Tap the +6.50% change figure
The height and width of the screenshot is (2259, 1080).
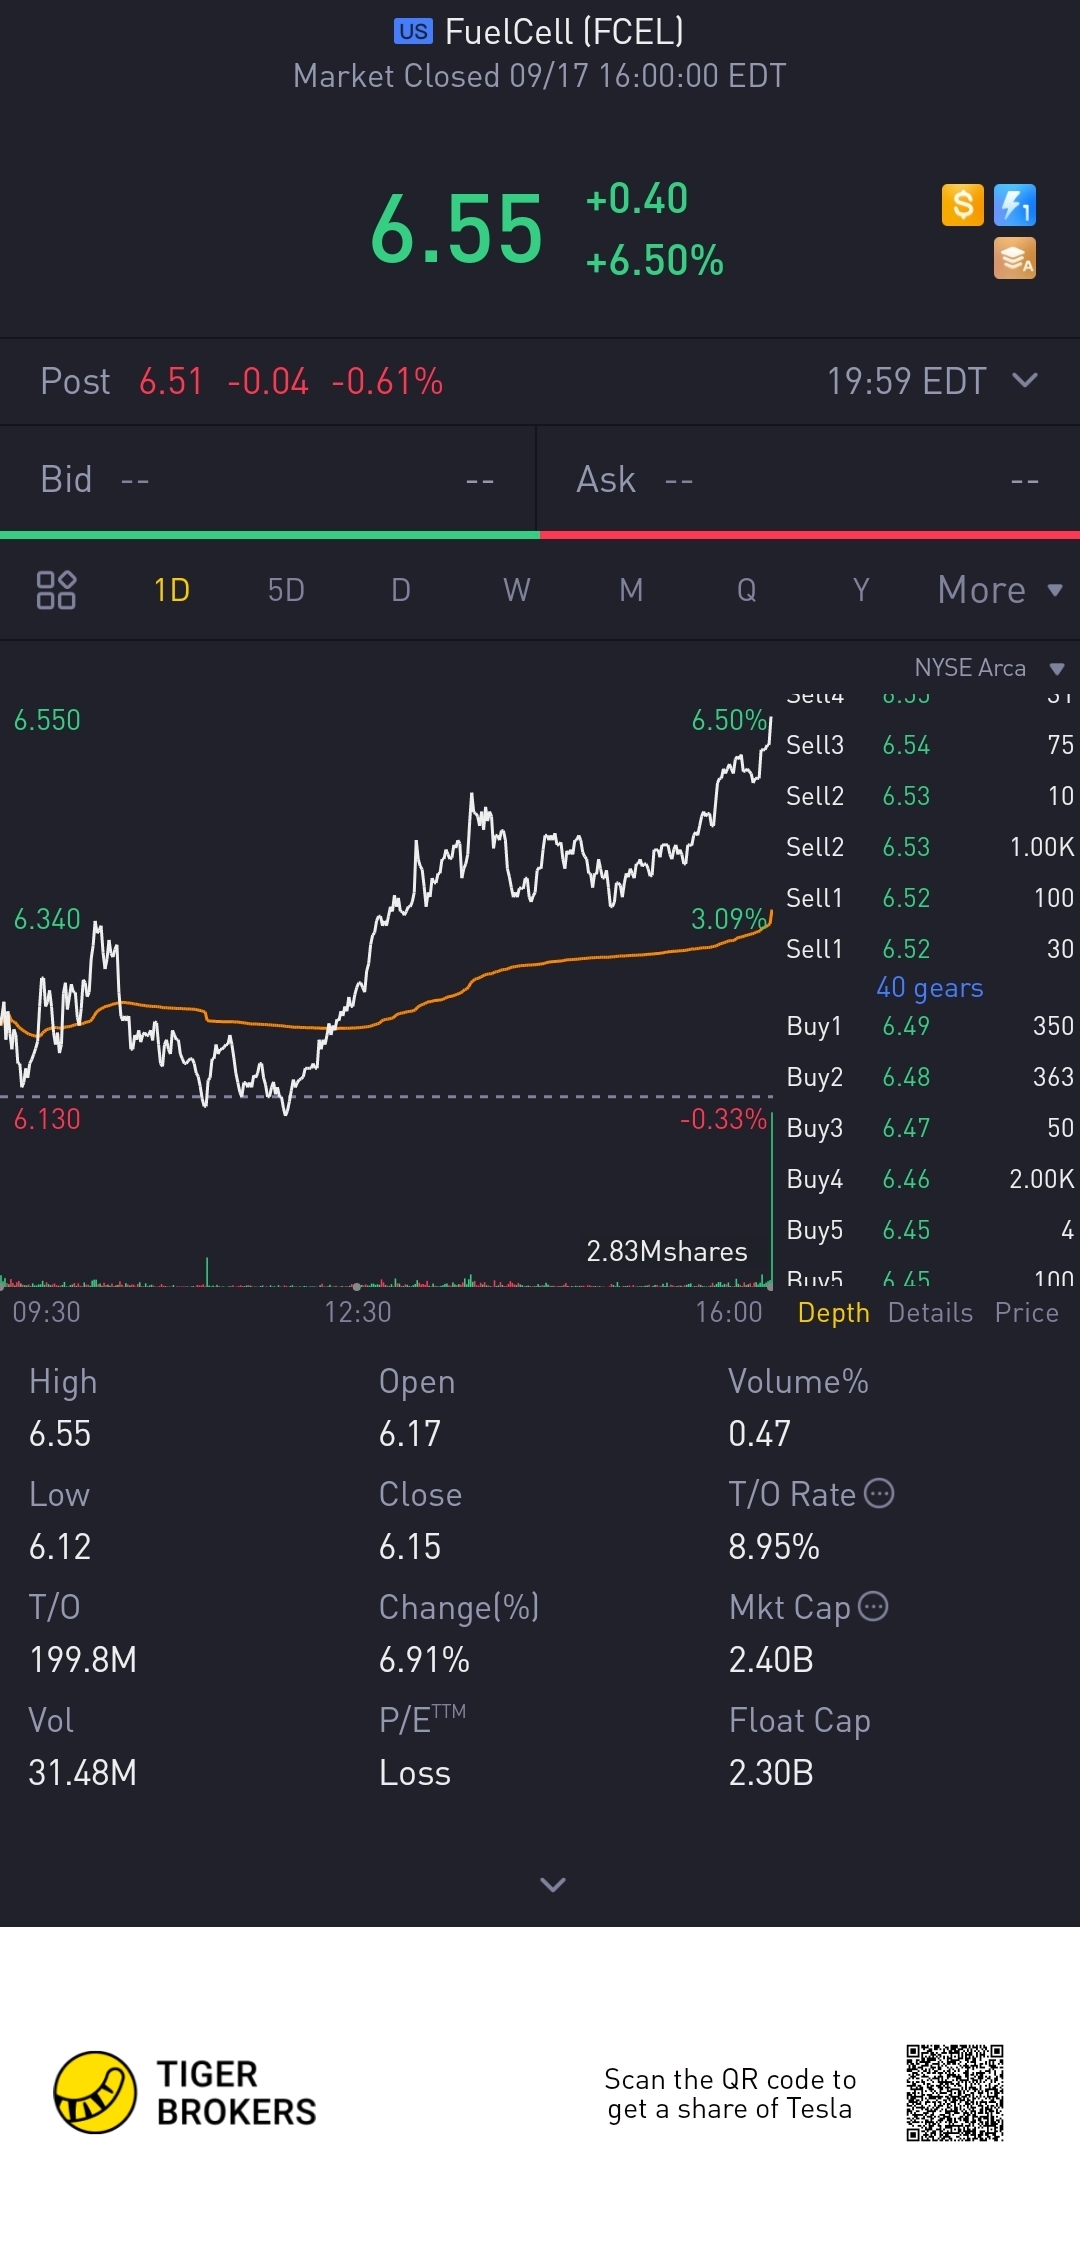pos(655,261)
